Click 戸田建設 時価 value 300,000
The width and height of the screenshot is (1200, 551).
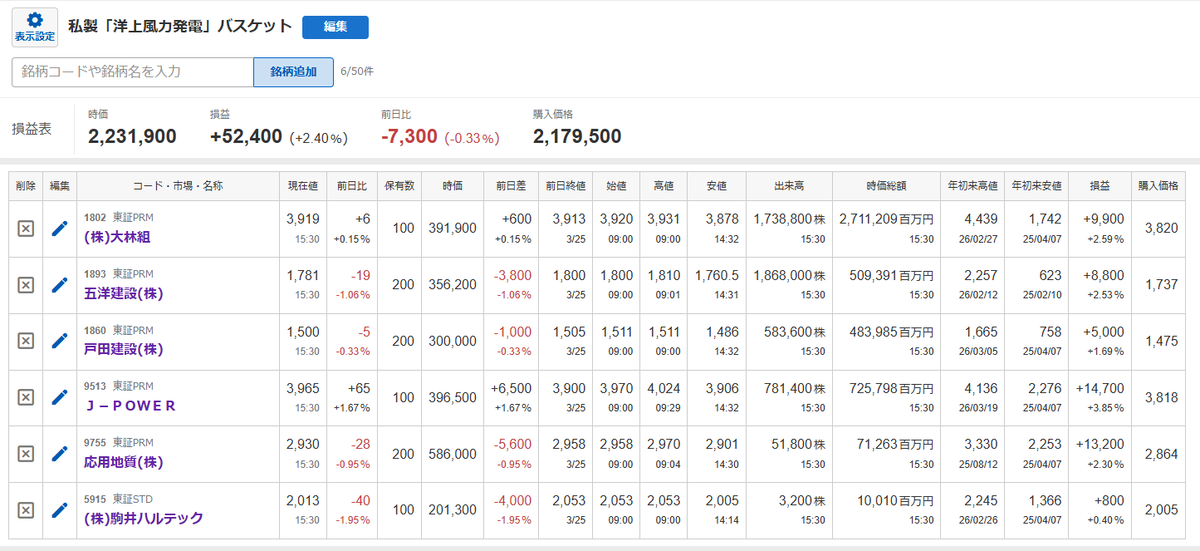[x=453, y=341]
